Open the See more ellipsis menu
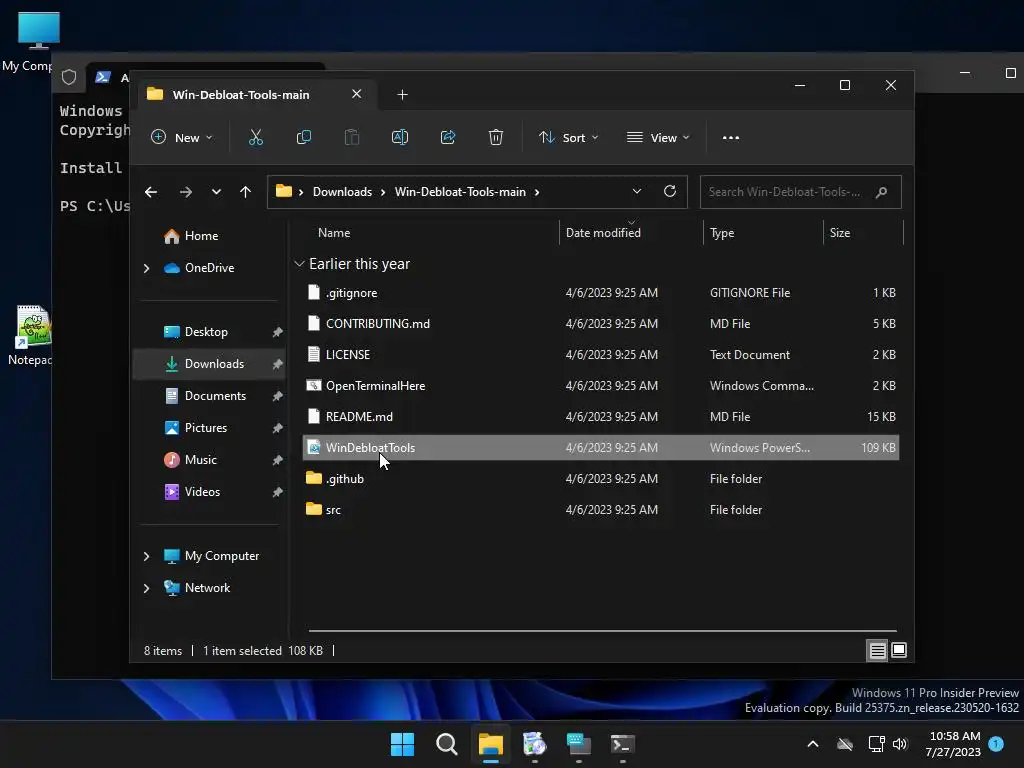Screen dimensions: 1024x768 point(731,138)
